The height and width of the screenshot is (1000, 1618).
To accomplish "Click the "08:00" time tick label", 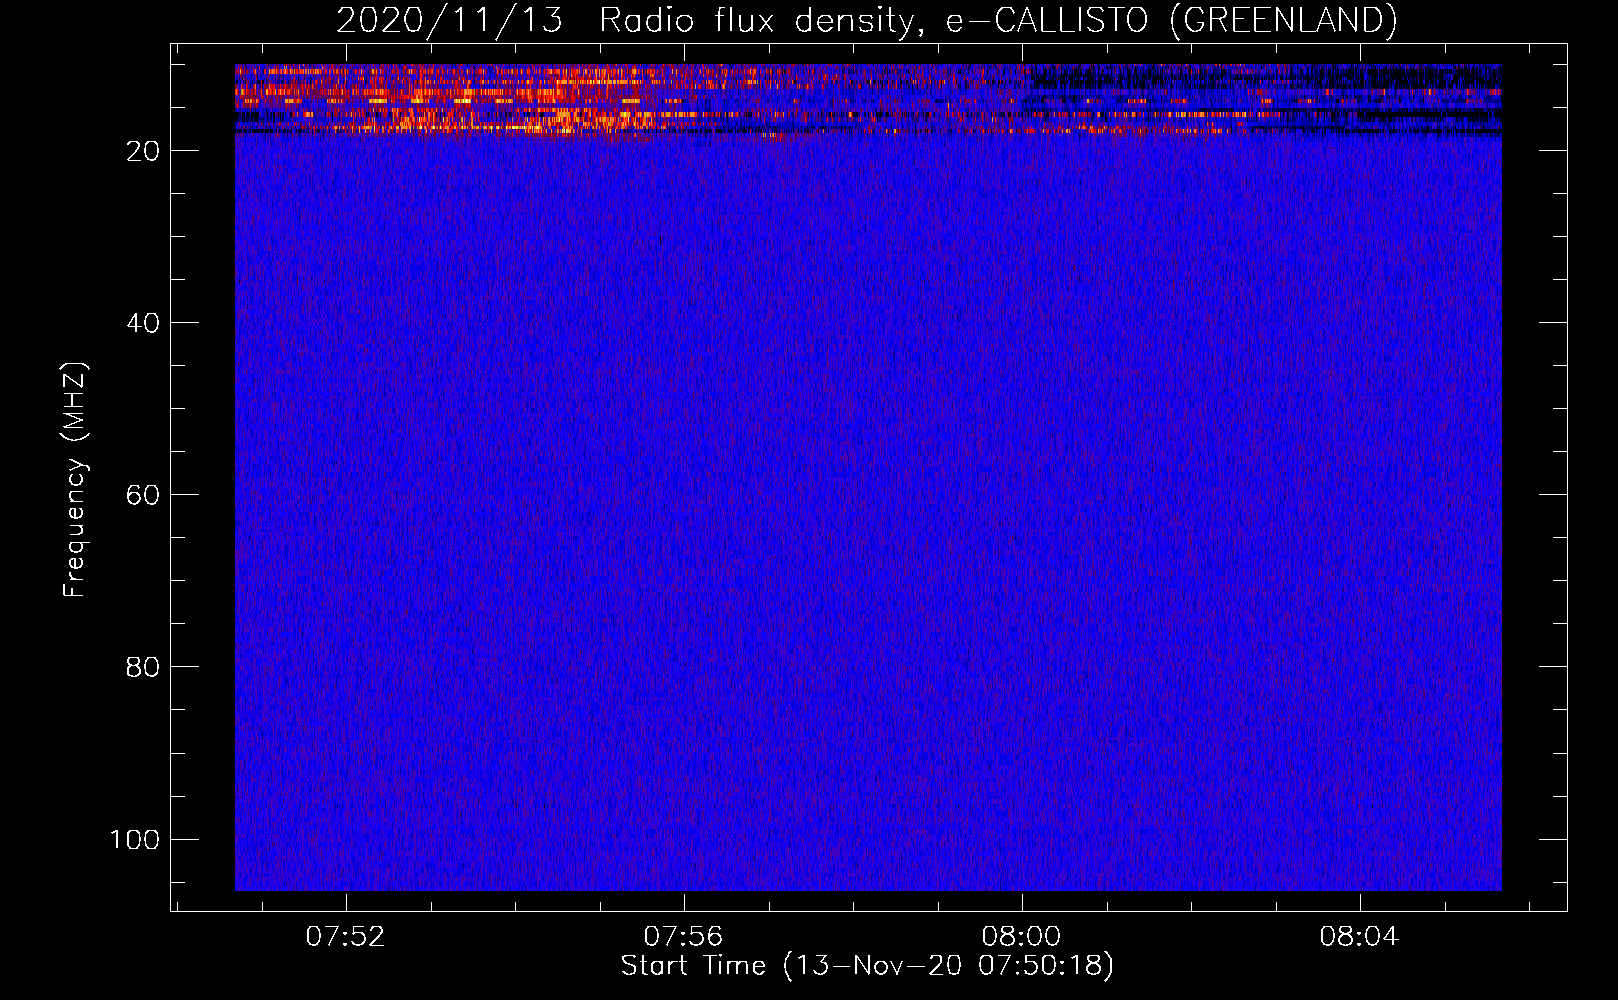I will click(x=1022, y=937).
